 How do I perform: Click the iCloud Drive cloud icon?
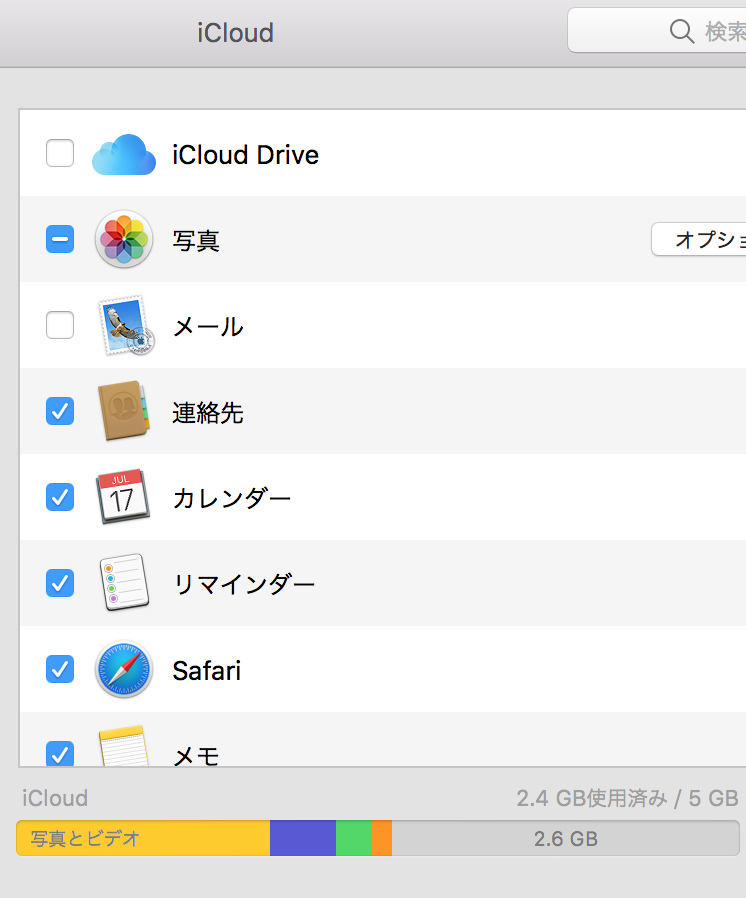coord(124,155)
